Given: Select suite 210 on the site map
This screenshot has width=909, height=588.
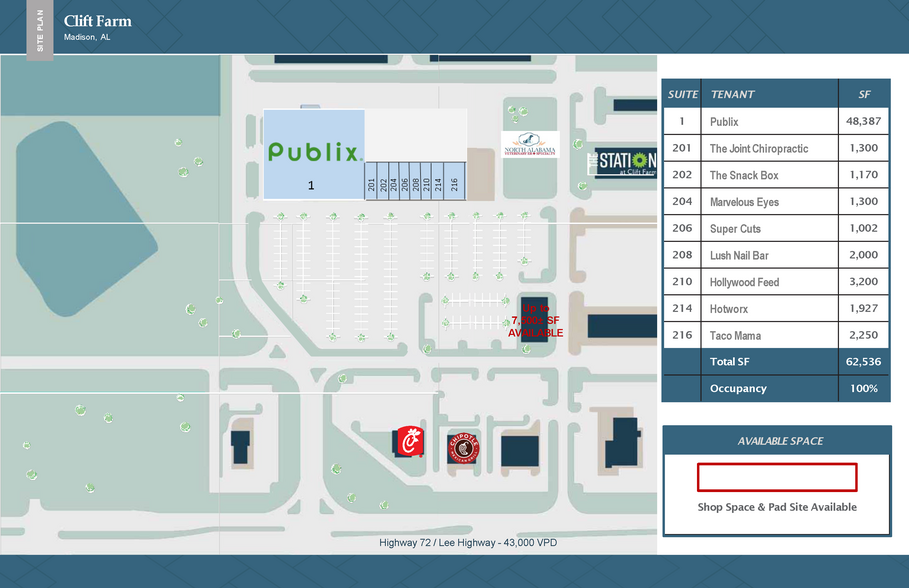Looking at the screenshot, I should 427,182.
